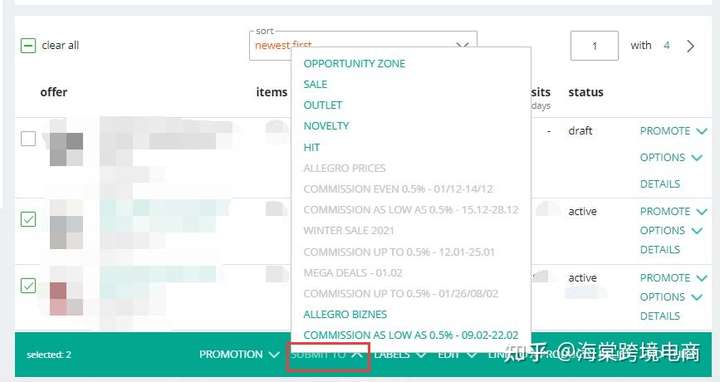Open the LABELS dropdown in bottom bar
The image size is (720, 382).
pos(400,354)
